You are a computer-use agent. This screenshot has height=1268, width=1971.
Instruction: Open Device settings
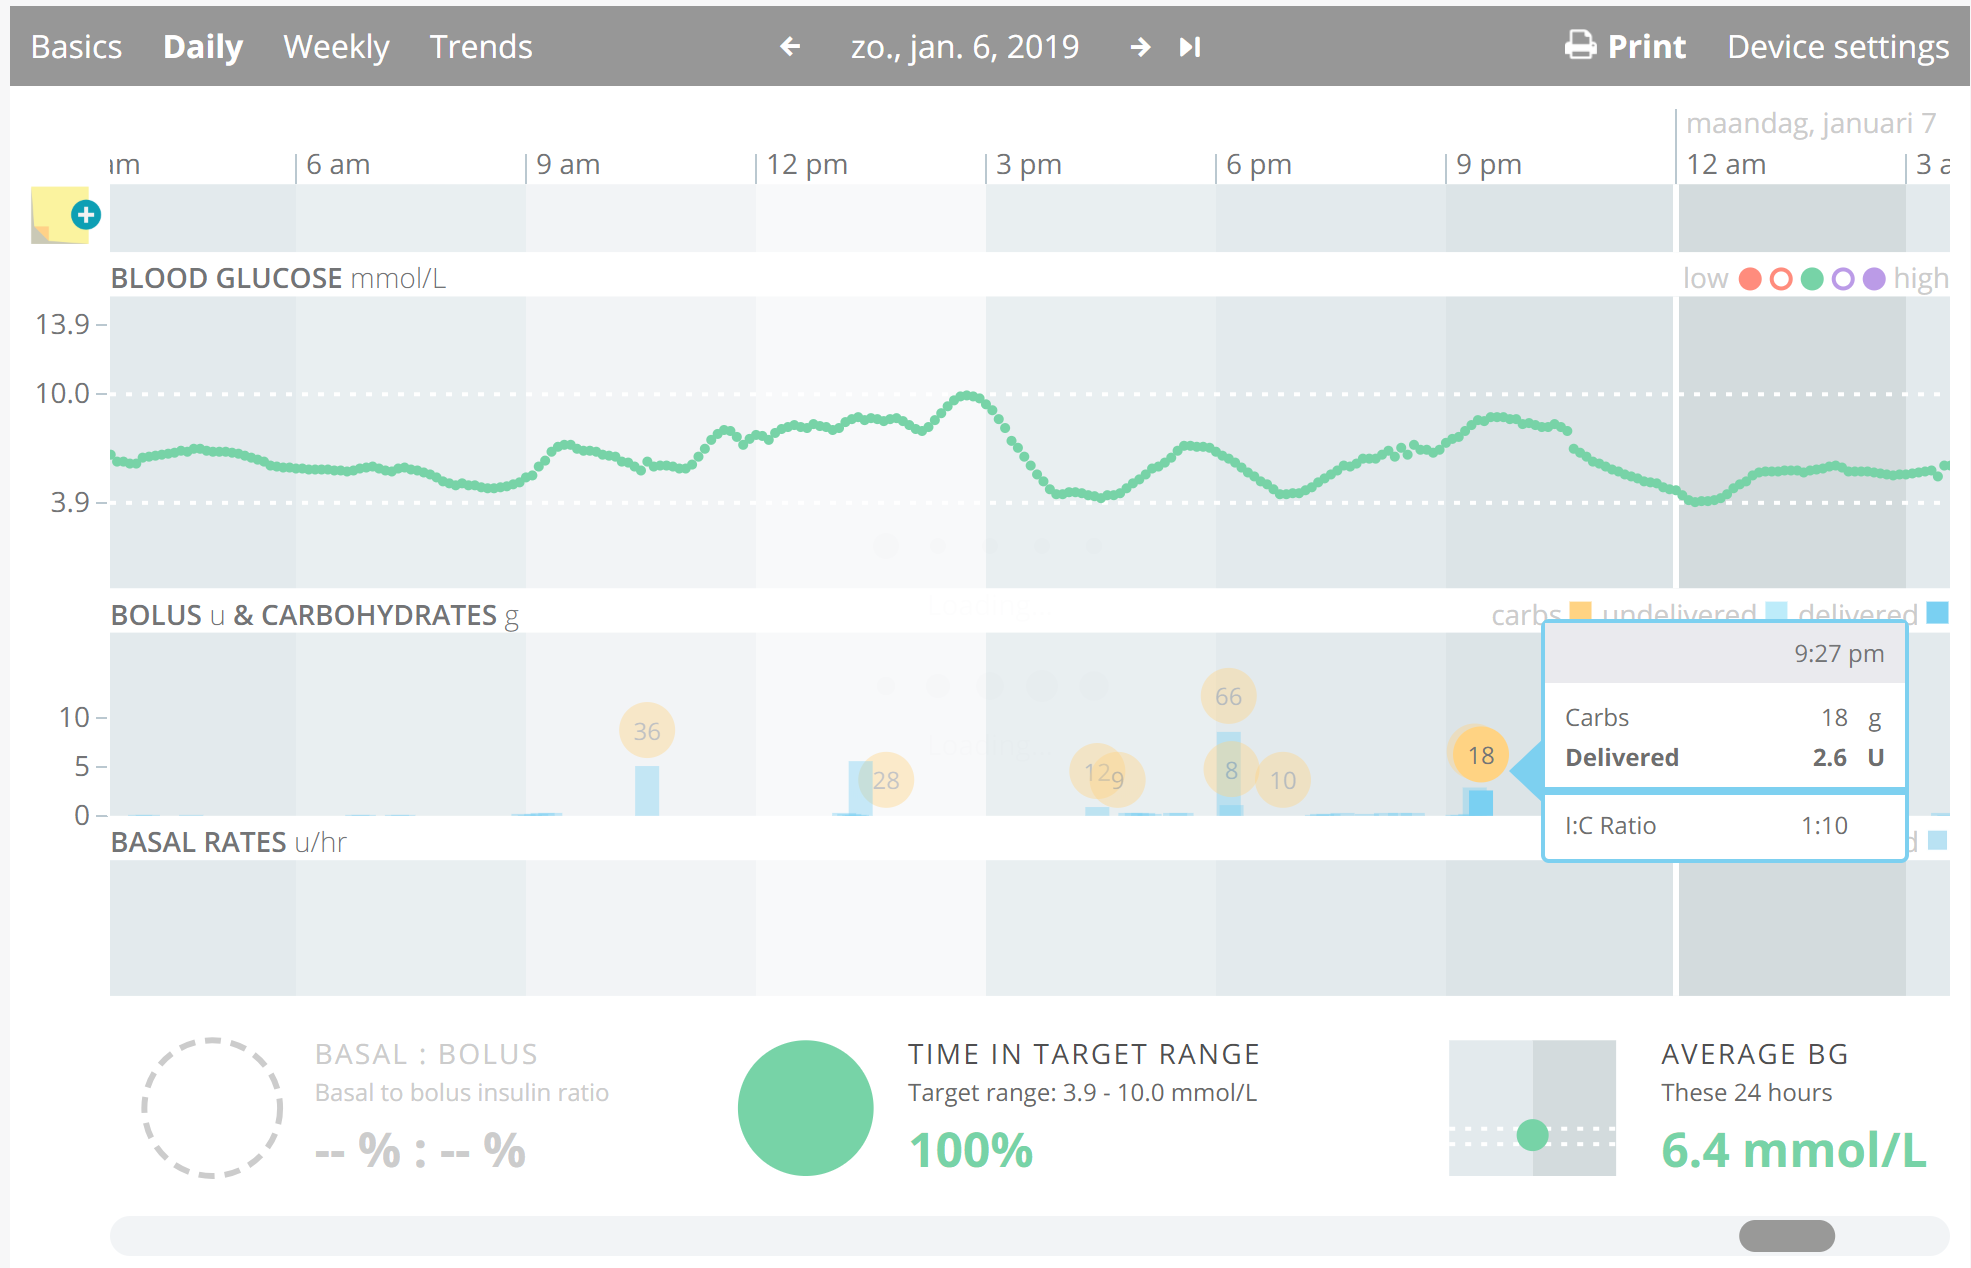pyautogui.click(x=1838, y=47)
